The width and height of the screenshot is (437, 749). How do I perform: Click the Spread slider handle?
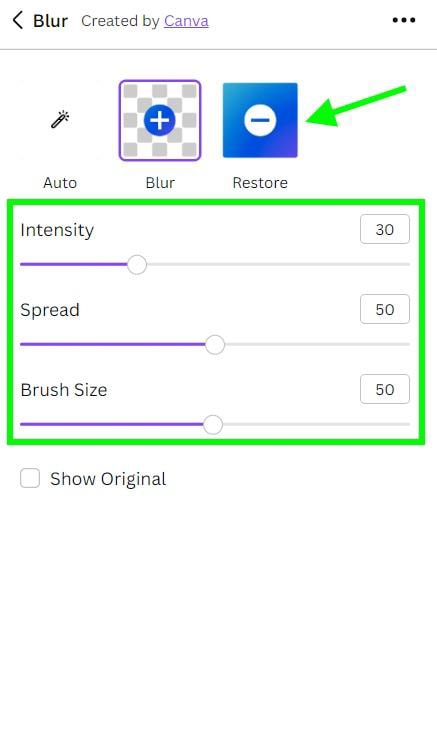click(x=215, y=344)
